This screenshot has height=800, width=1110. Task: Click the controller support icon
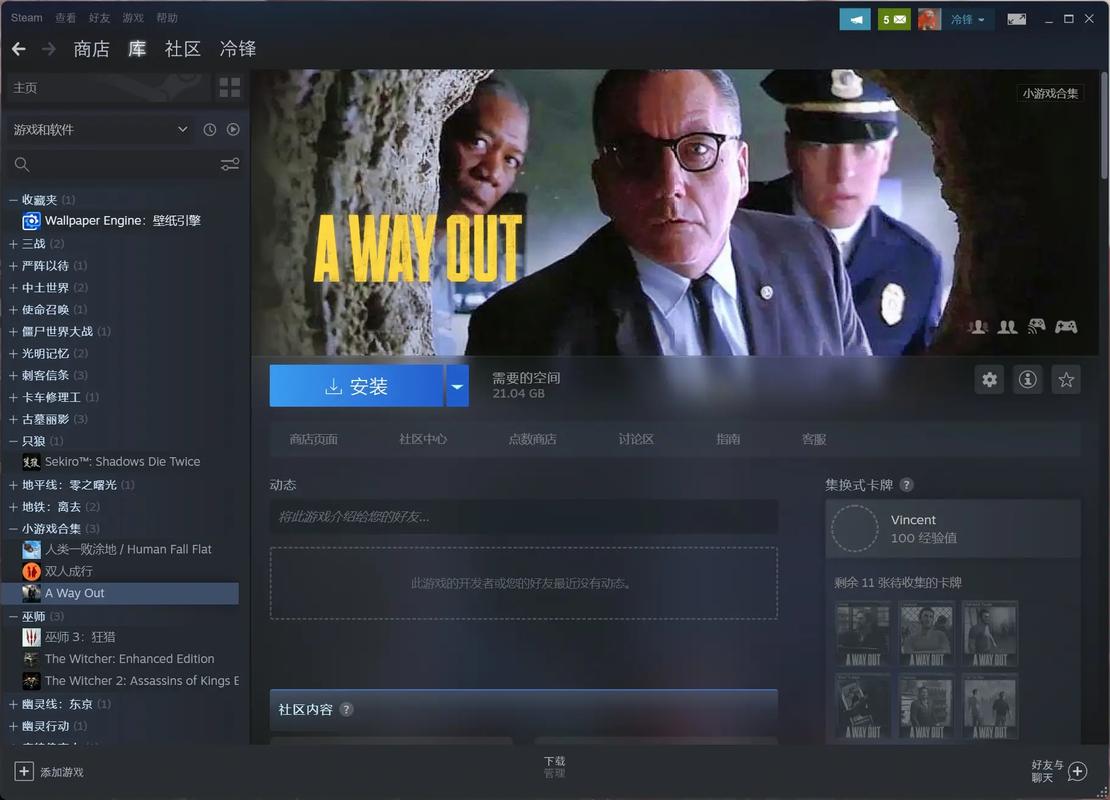coord(1066,326)
